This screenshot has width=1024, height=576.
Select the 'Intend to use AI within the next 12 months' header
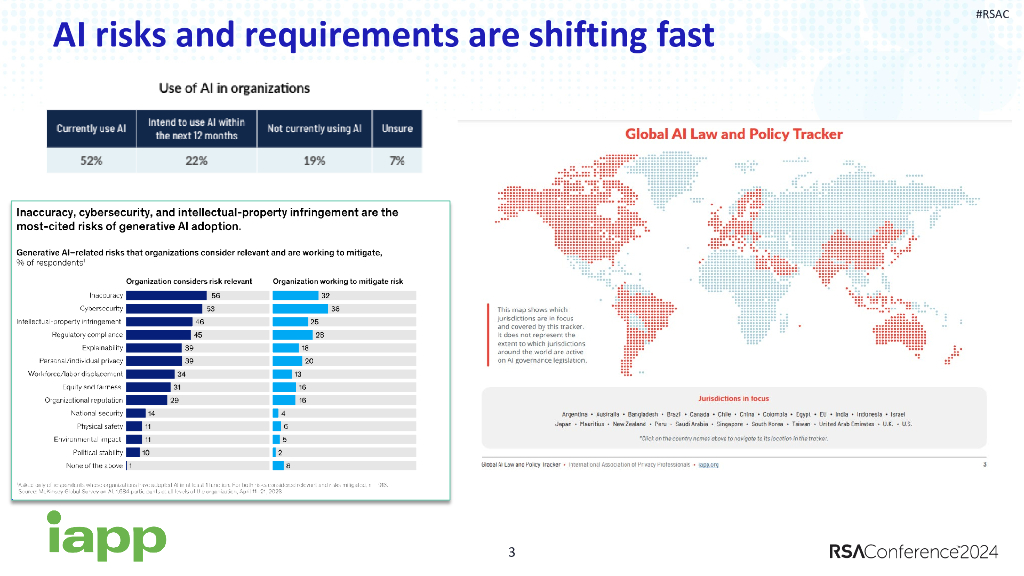[197, 129]
